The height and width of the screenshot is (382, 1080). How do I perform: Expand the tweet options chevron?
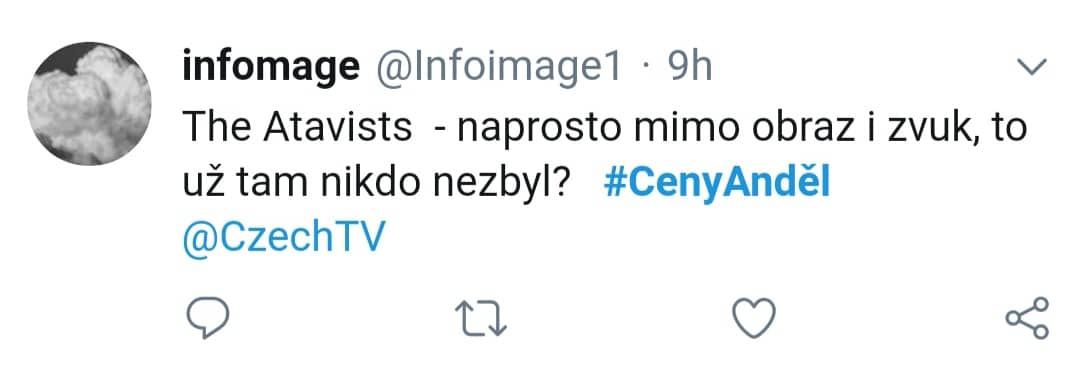1032,67
